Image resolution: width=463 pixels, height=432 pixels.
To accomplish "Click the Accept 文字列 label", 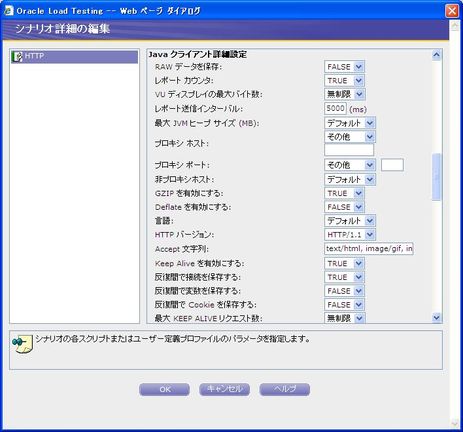I will tap(182, 249).
